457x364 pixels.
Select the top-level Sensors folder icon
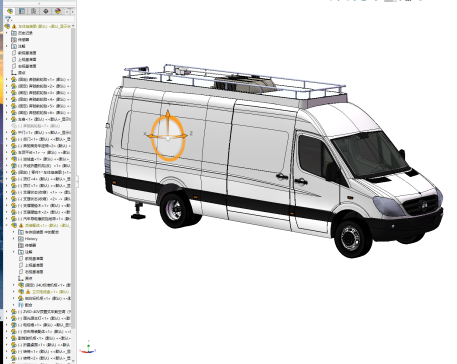[x=14, y=40]
